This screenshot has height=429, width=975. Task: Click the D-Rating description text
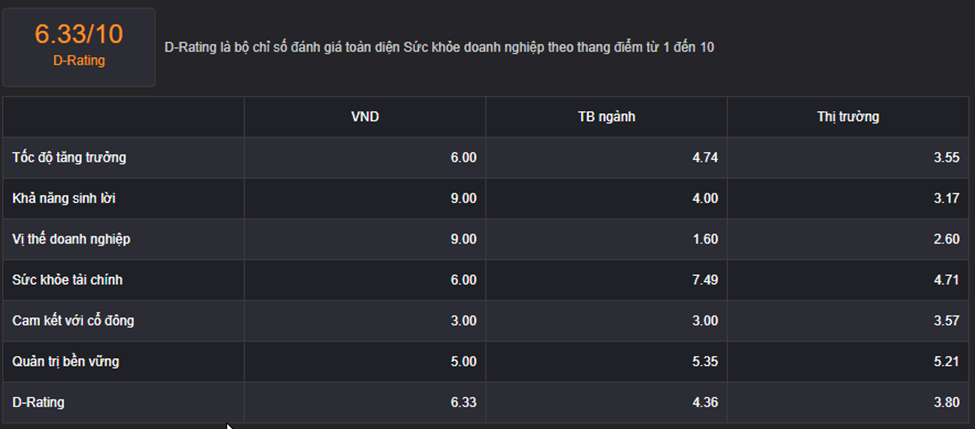(x=440, y=47)
